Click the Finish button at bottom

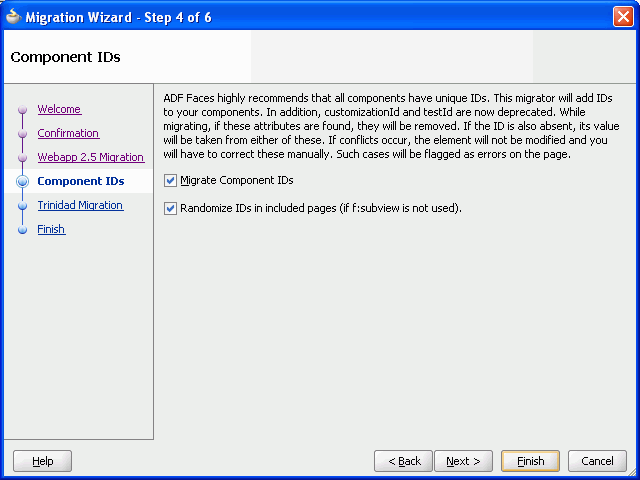click(530, 461)
